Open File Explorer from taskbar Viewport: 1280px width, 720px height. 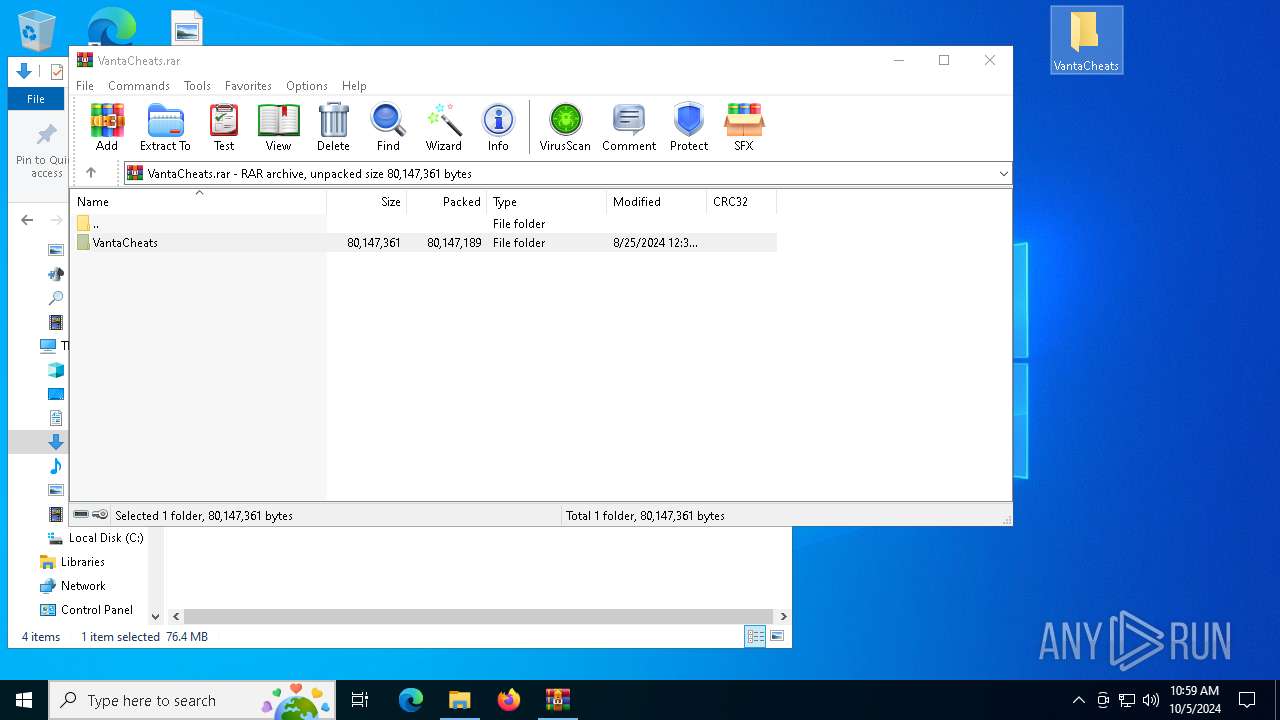[x=460, y=700]
